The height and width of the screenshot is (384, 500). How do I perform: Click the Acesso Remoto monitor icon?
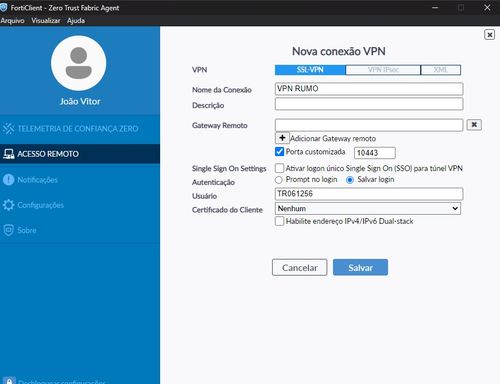[9, 154]
